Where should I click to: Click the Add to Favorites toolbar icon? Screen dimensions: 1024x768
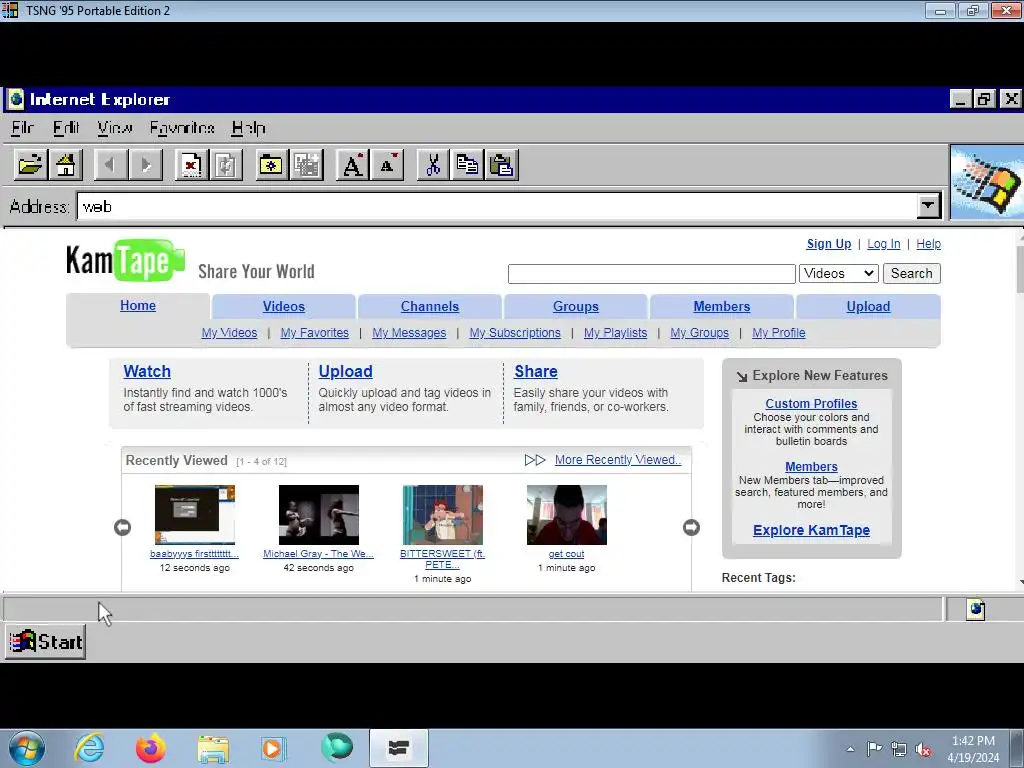(x=306, y=165)
